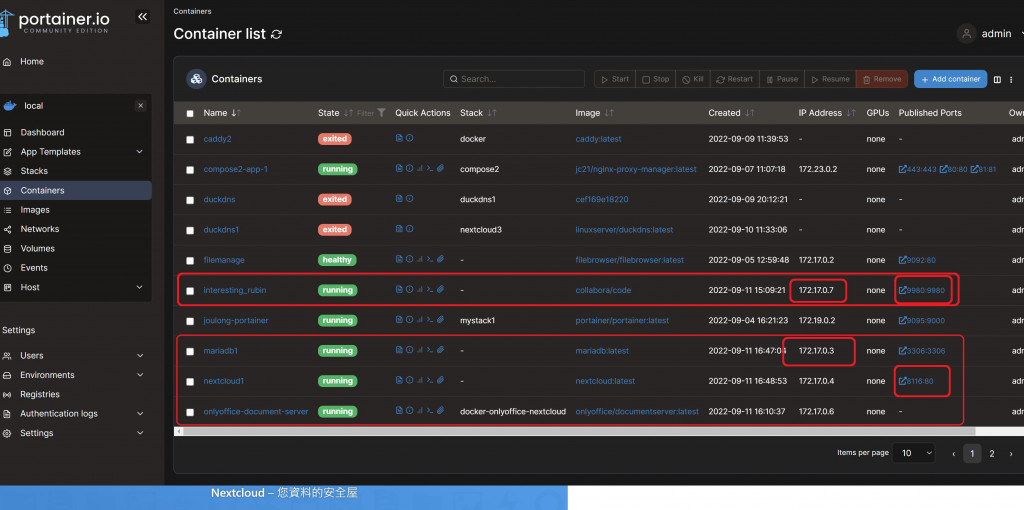Open the logs icon for caddy2
This screenshot has height=510, width=1024.
pos(399,138)
